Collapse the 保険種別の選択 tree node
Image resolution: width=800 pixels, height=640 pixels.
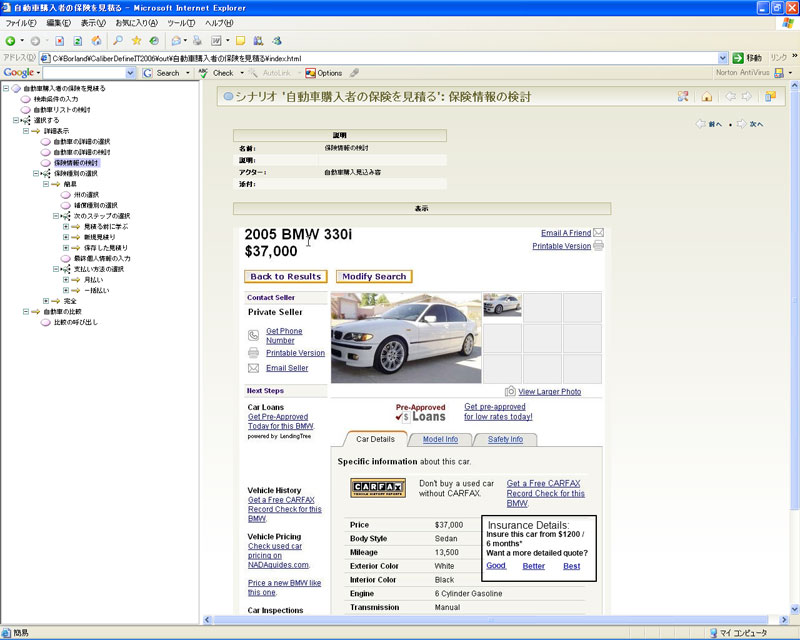[x=36, y=174]
